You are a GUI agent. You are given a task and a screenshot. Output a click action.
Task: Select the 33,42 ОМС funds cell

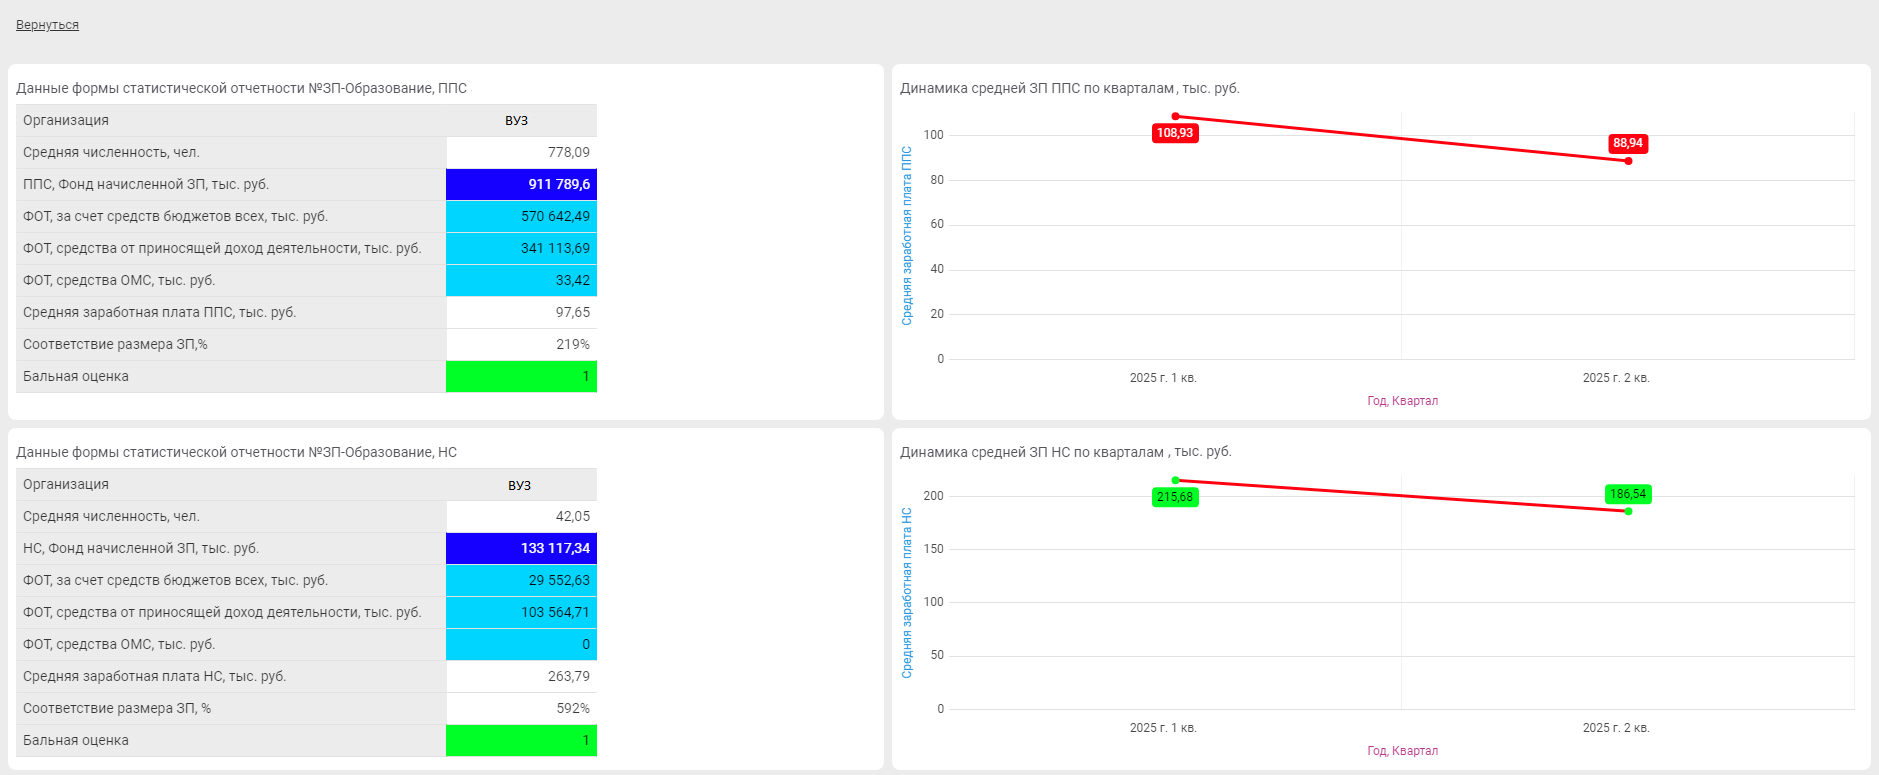coord(521,280)
